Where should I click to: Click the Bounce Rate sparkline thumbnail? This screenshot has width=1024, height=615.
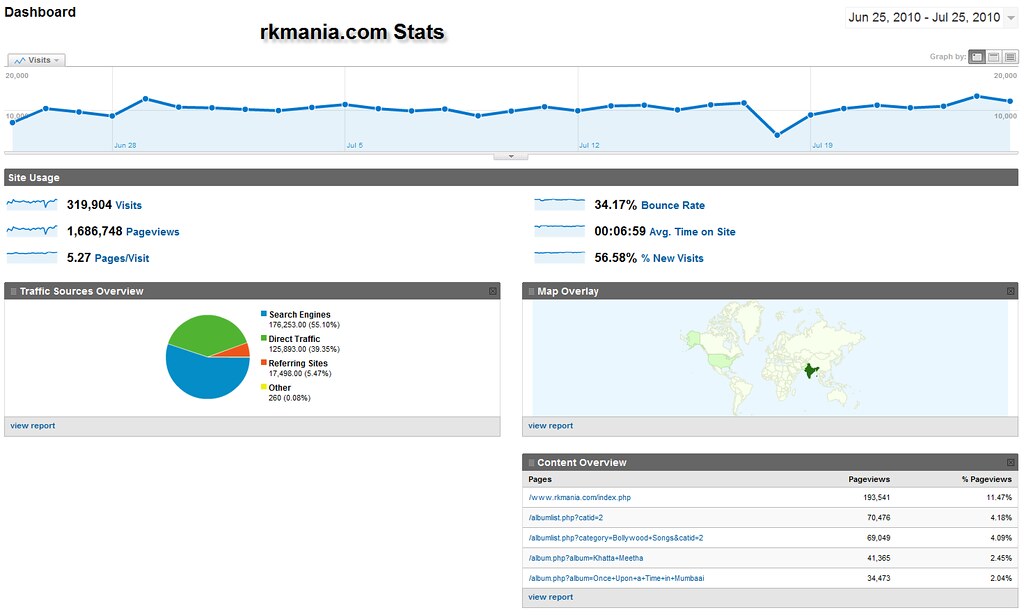click(x=559, y=204)
